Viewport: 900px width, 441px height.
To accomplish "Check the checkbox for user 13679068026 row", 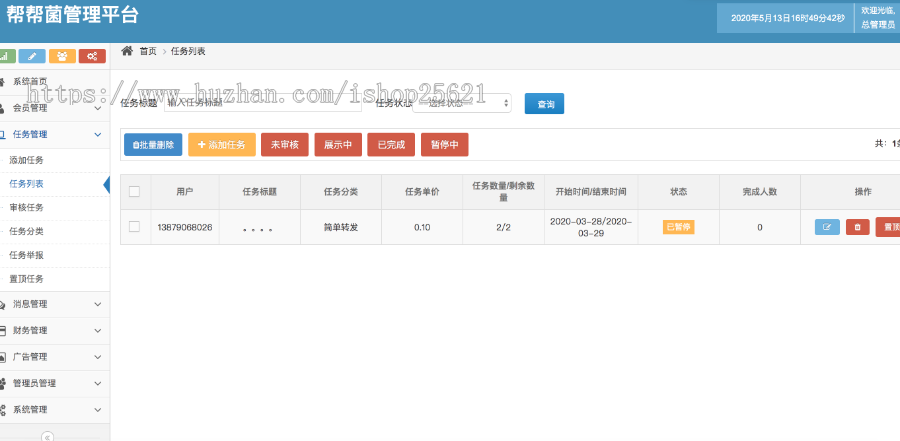I will pos(134,227).
